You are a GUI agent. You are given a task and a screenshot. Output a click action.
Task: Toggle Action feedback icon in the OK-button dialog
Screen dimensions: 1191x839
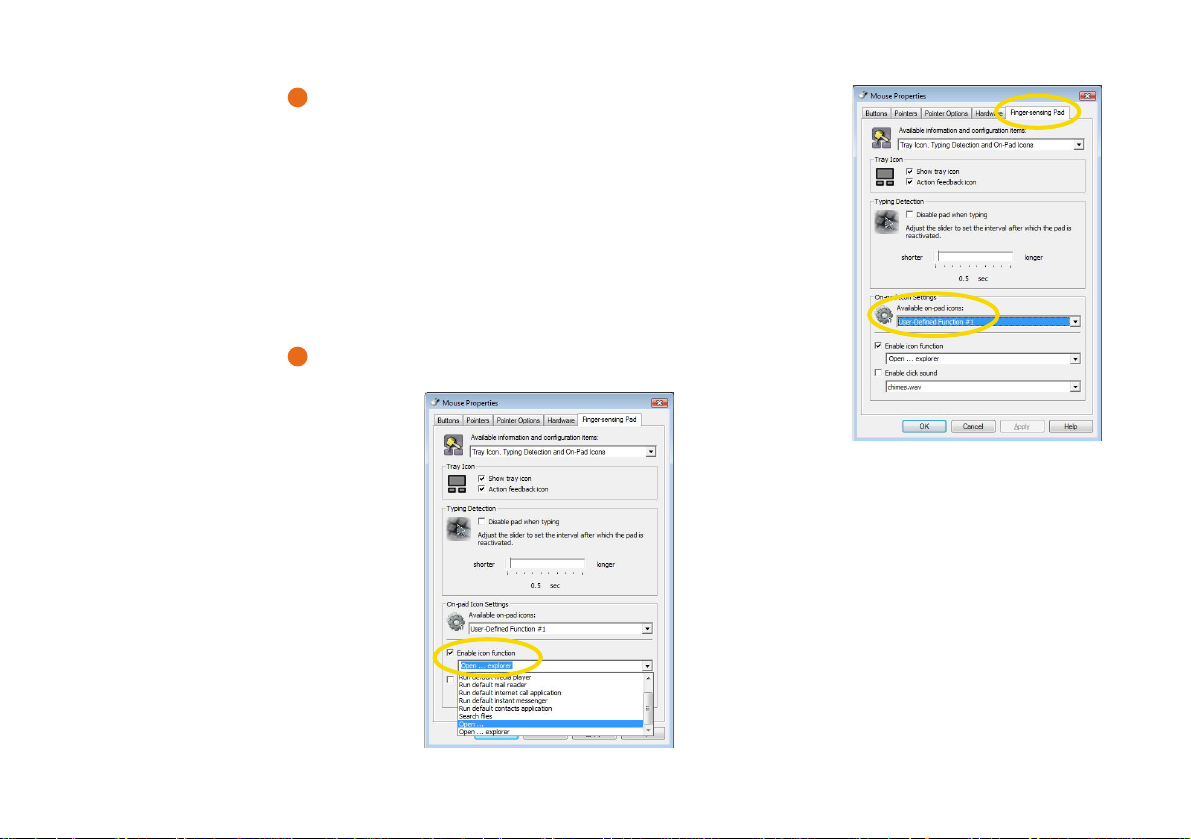[x=909, y=182]
